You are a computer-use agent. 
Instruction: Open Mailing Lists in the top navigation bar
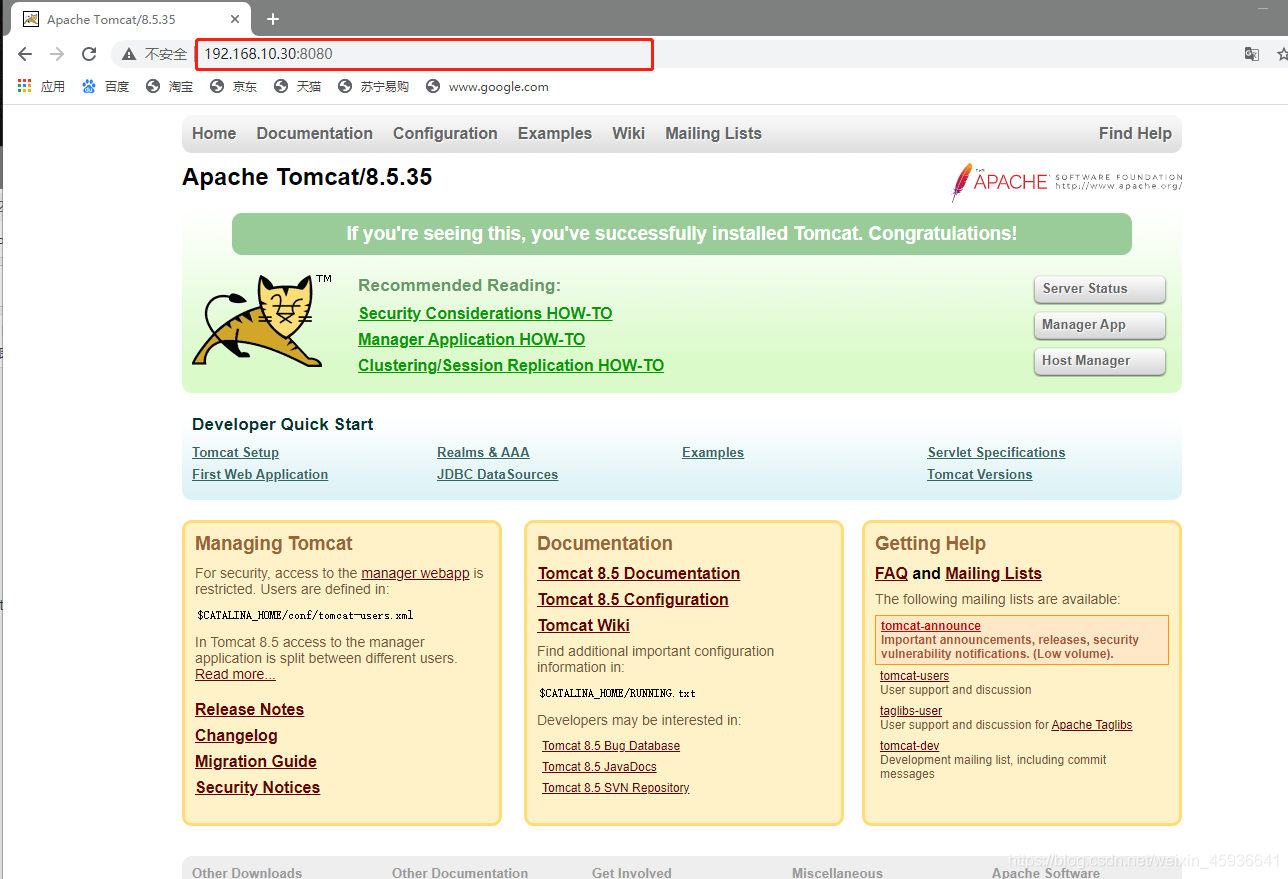(x=713, y=133)
